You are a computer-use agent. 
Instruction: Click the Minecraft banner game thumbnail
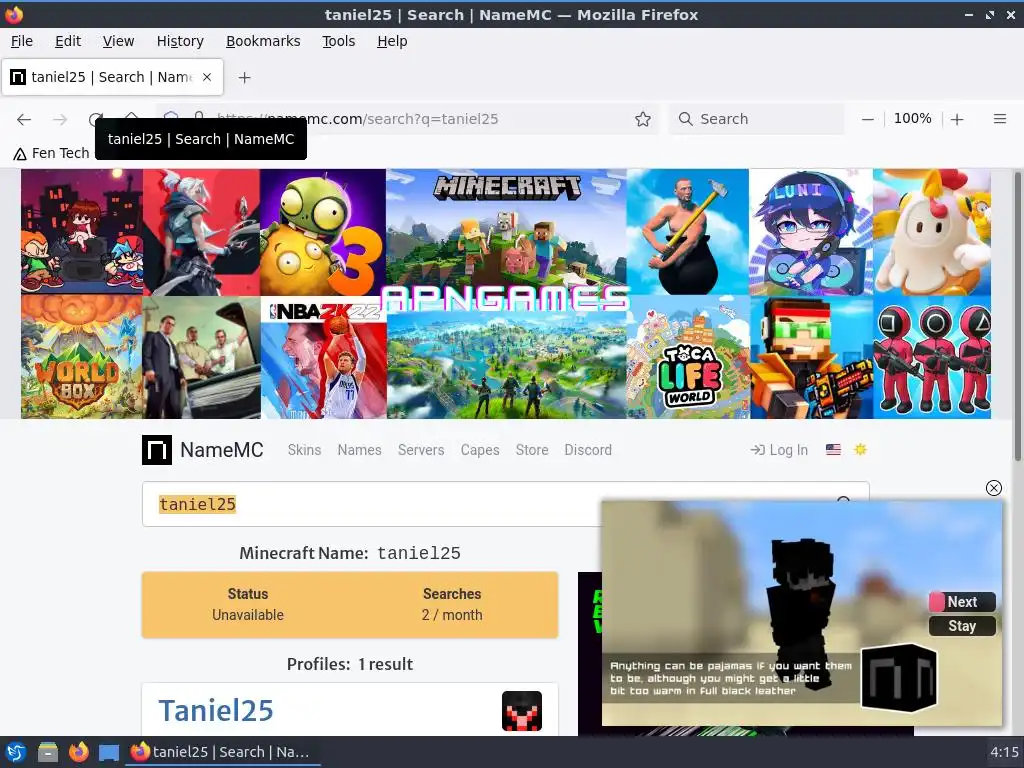tap(506, 232)
